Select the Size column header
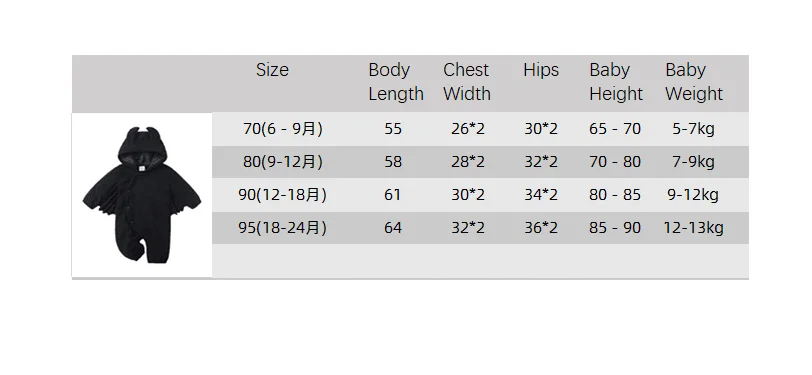The width and height of the screenshot is (812, 375). pos(272,70)
